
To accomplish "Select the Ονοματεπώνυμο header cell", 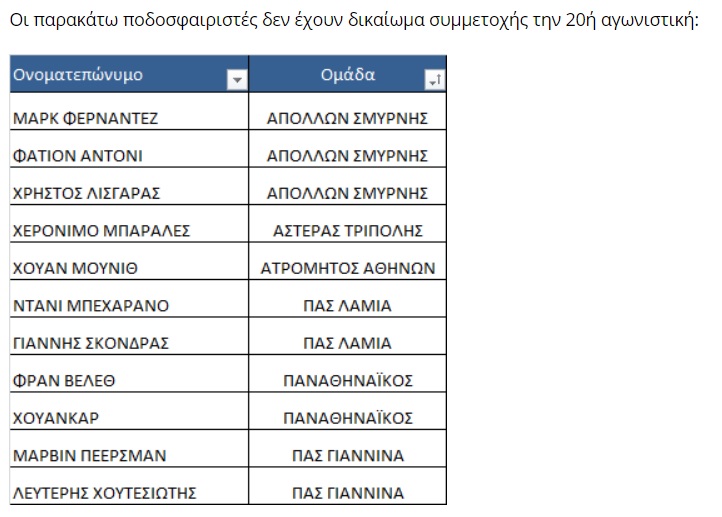I will pyautogui.click(x=129, y=74).
